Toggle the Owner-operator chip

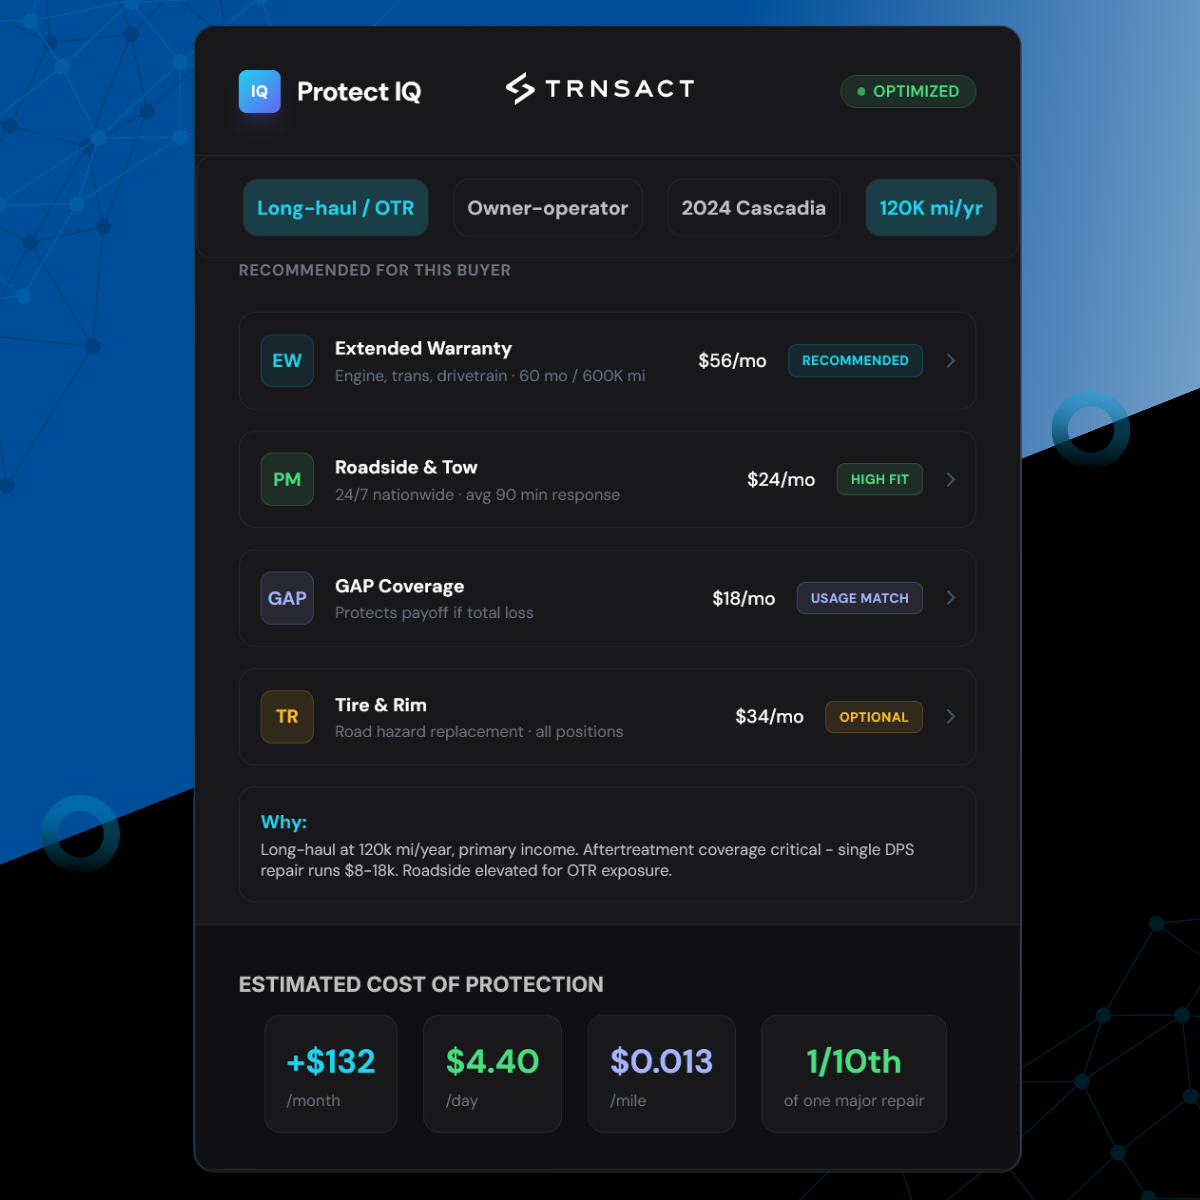click(547, 208)
